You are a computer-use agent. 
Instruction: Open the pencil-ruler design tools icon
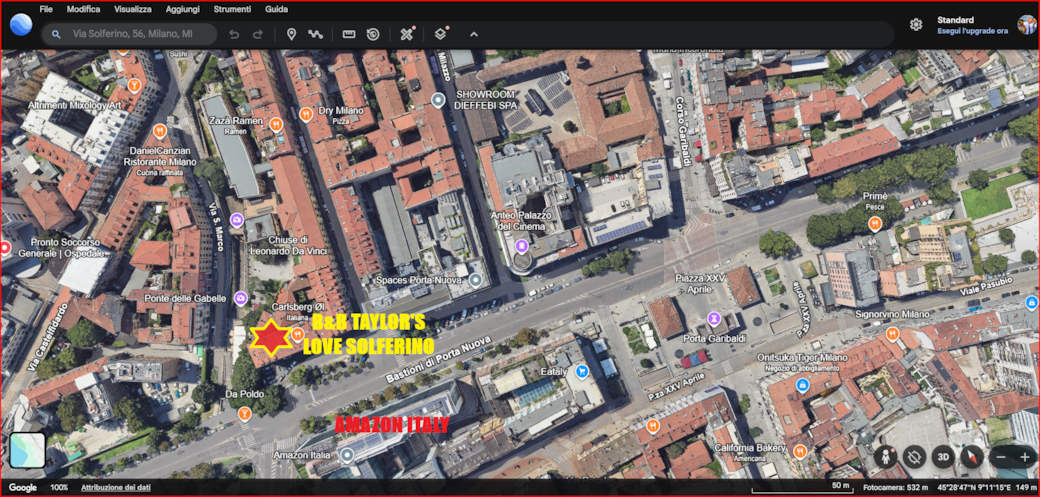point(407,35)
